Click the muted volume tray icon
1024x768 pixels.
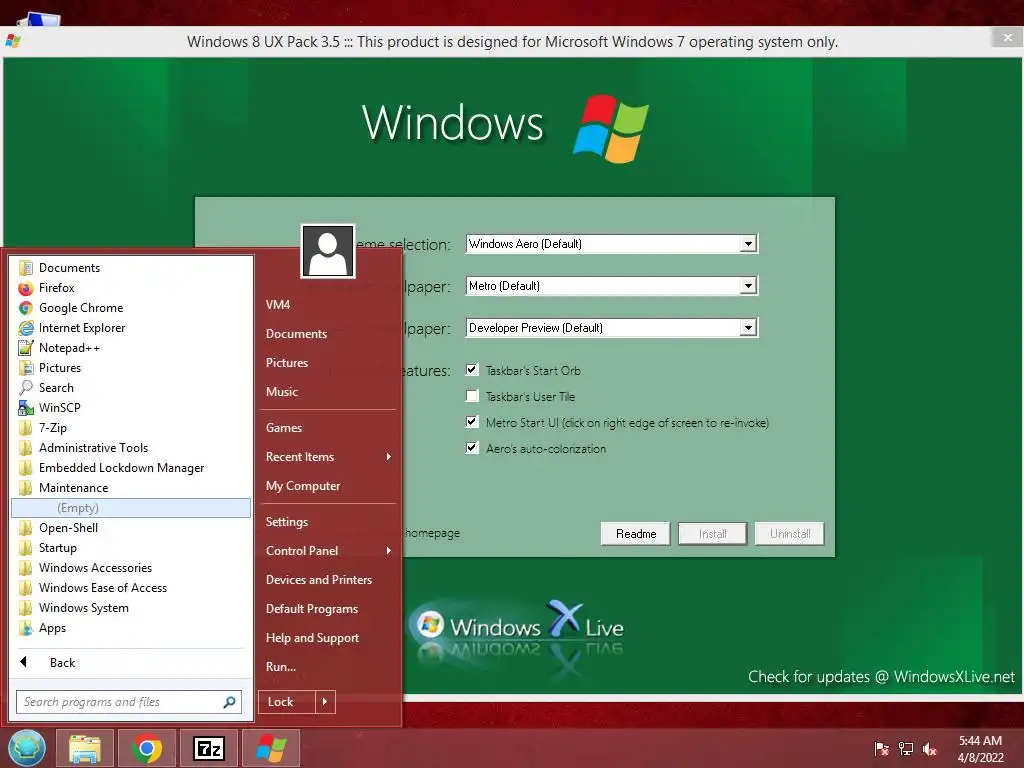click(930, 748)
